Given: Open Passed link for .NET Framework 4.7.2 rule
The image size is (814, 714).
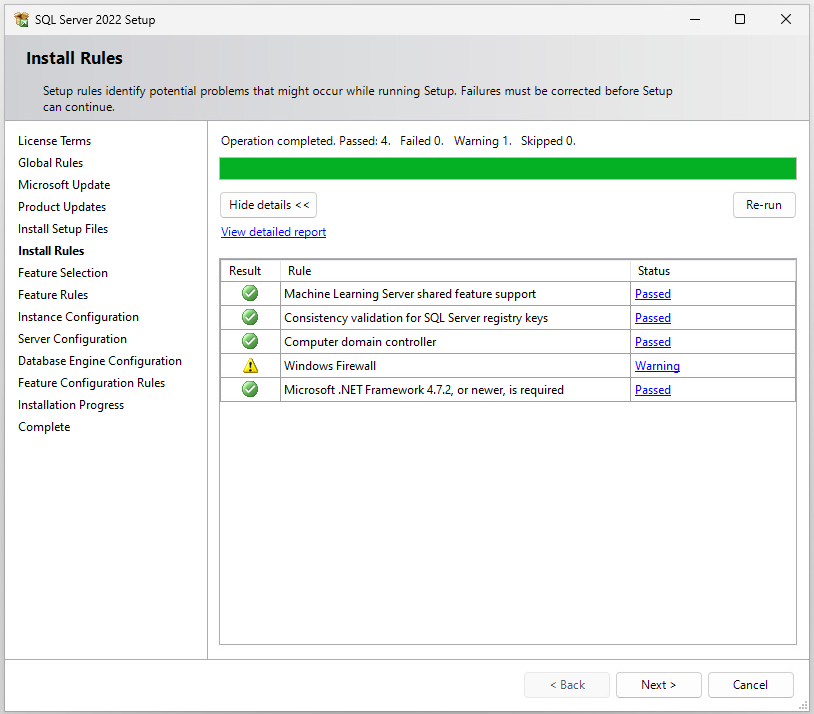Looking at the screenshot, I should point(652,390).
